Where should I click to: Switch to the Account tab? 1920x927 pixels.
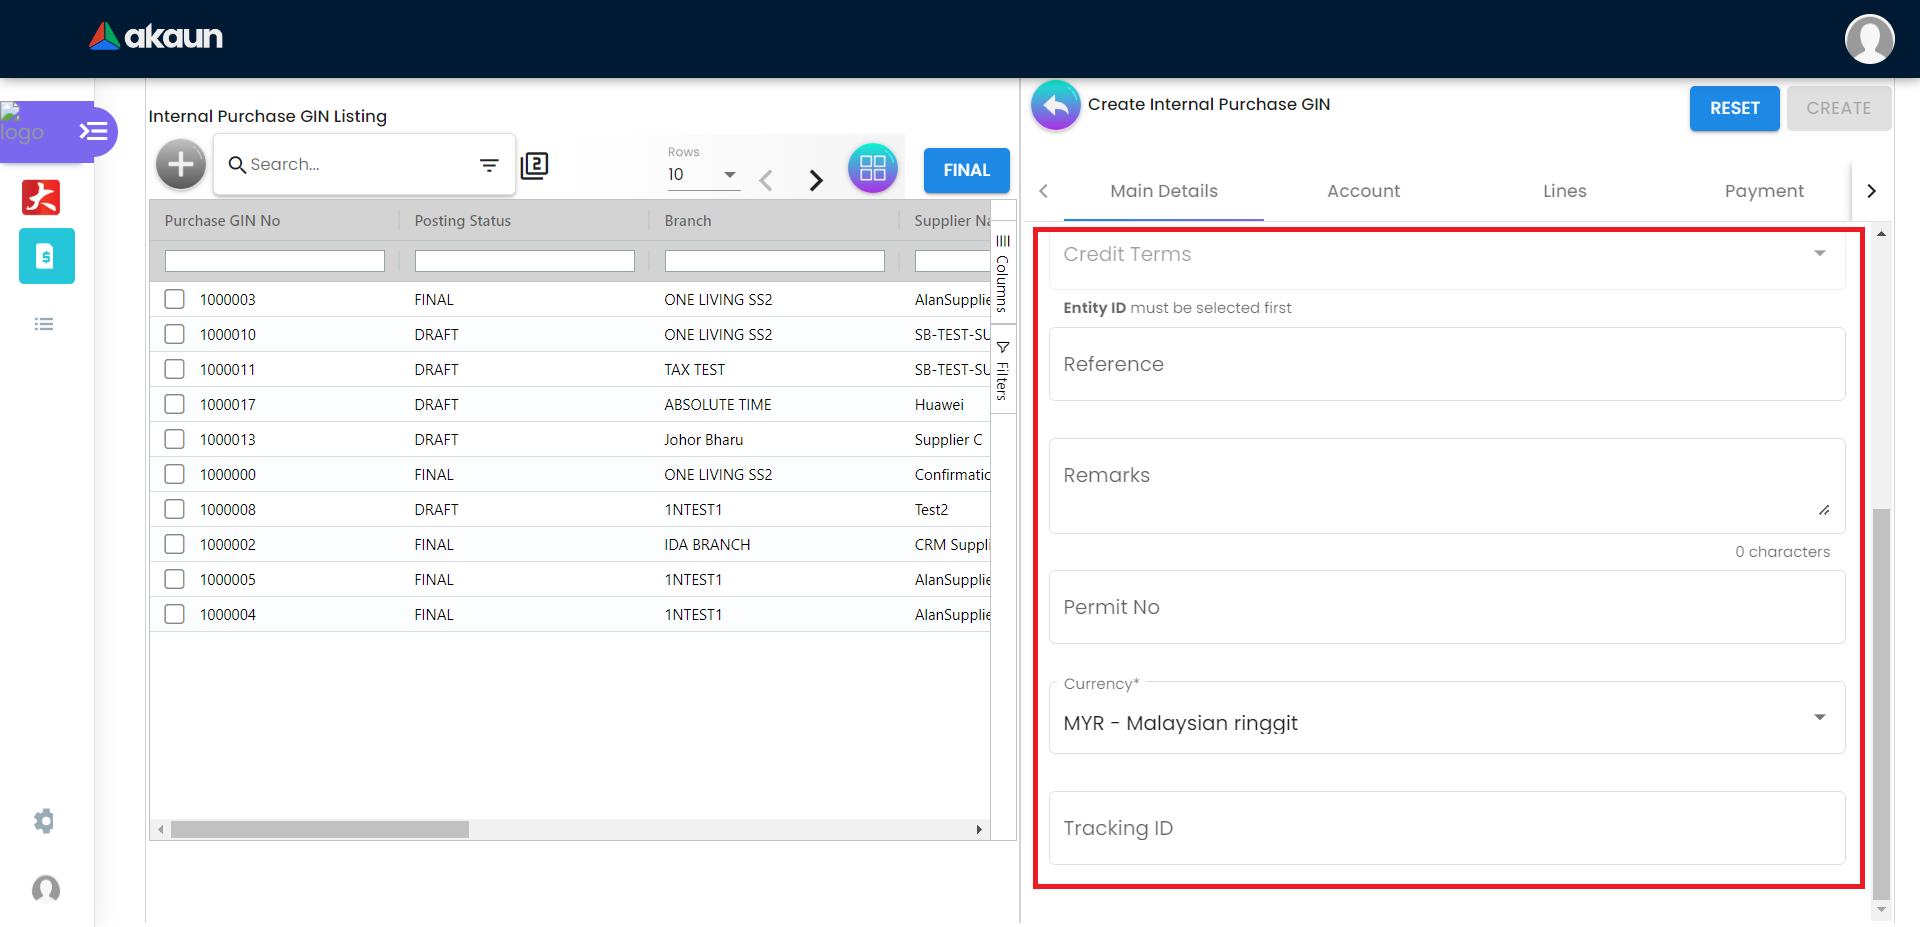1363,191
